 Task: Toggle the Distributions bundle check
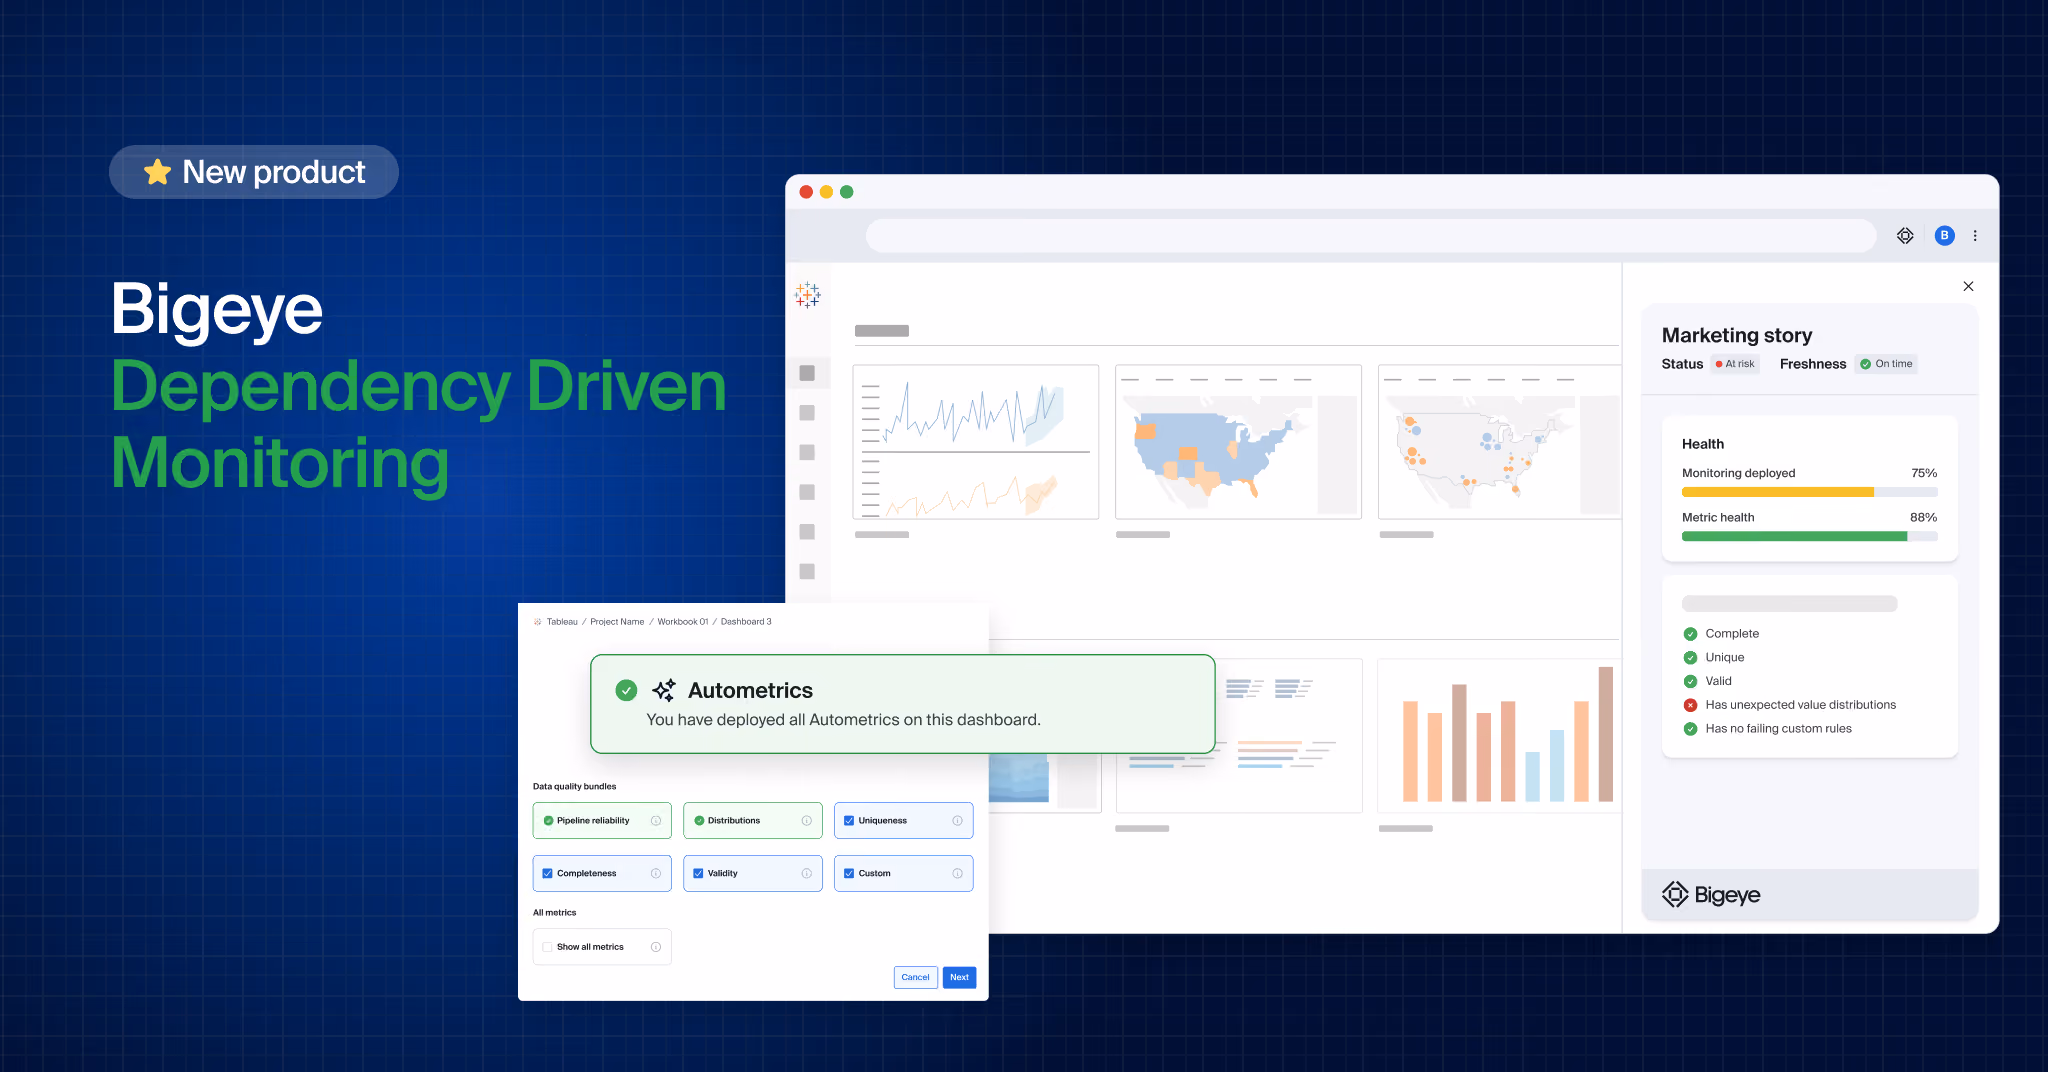click(x=699, y=821)
